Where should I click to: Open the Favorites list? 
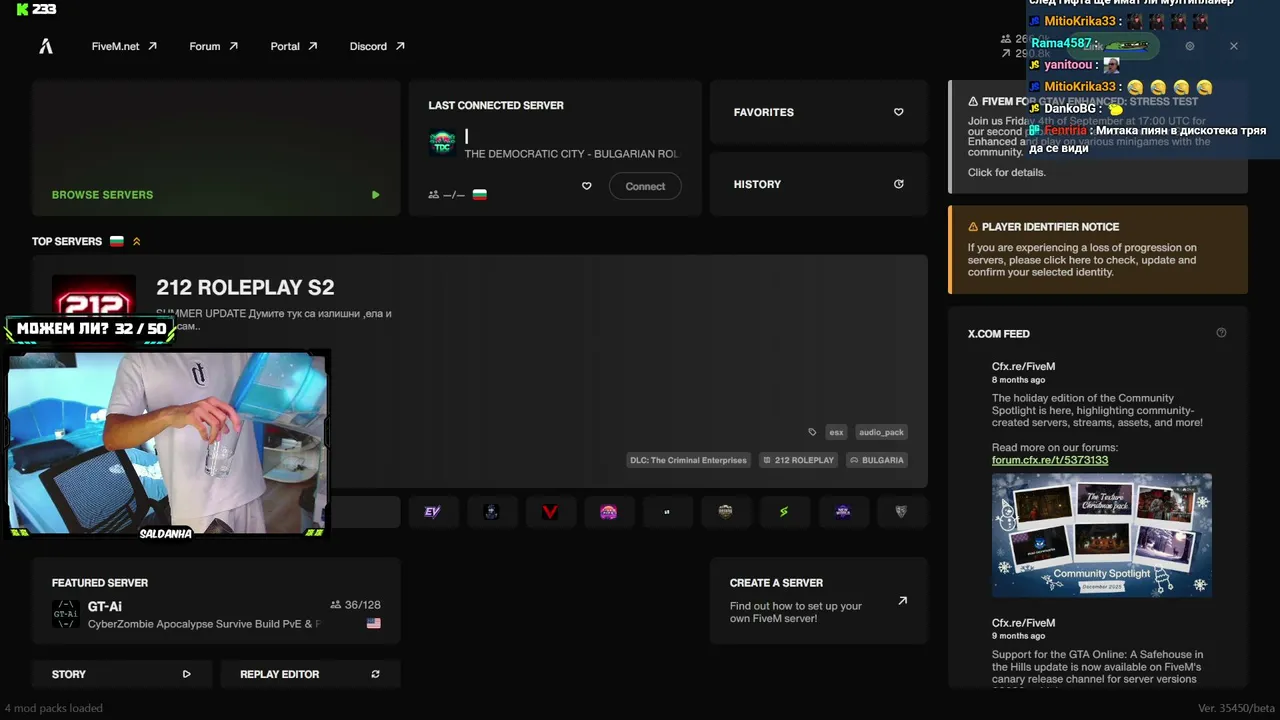tap(818, 112)
